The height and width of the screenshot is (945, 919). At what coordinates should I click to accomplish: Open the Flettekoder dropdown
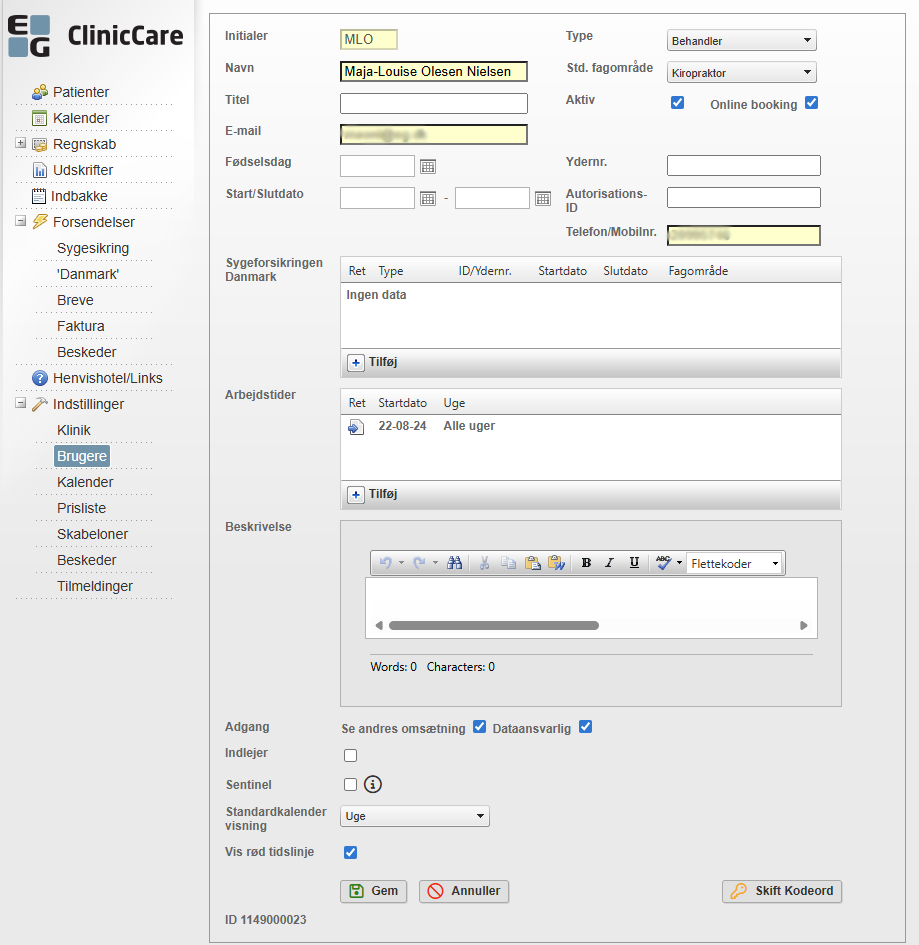(x=735, y=564)
